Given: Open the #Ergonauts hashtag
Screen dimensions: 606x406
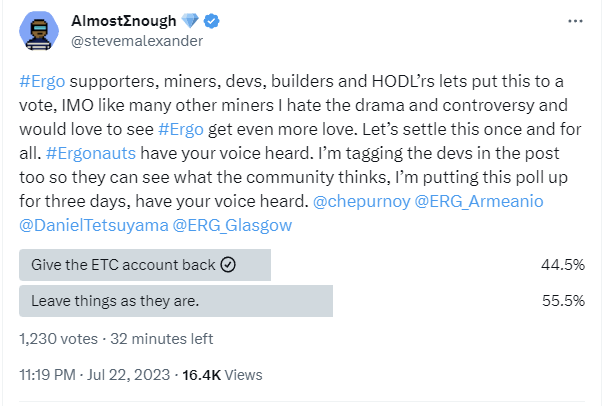Looking at the screenshot, I should point(91,153).
